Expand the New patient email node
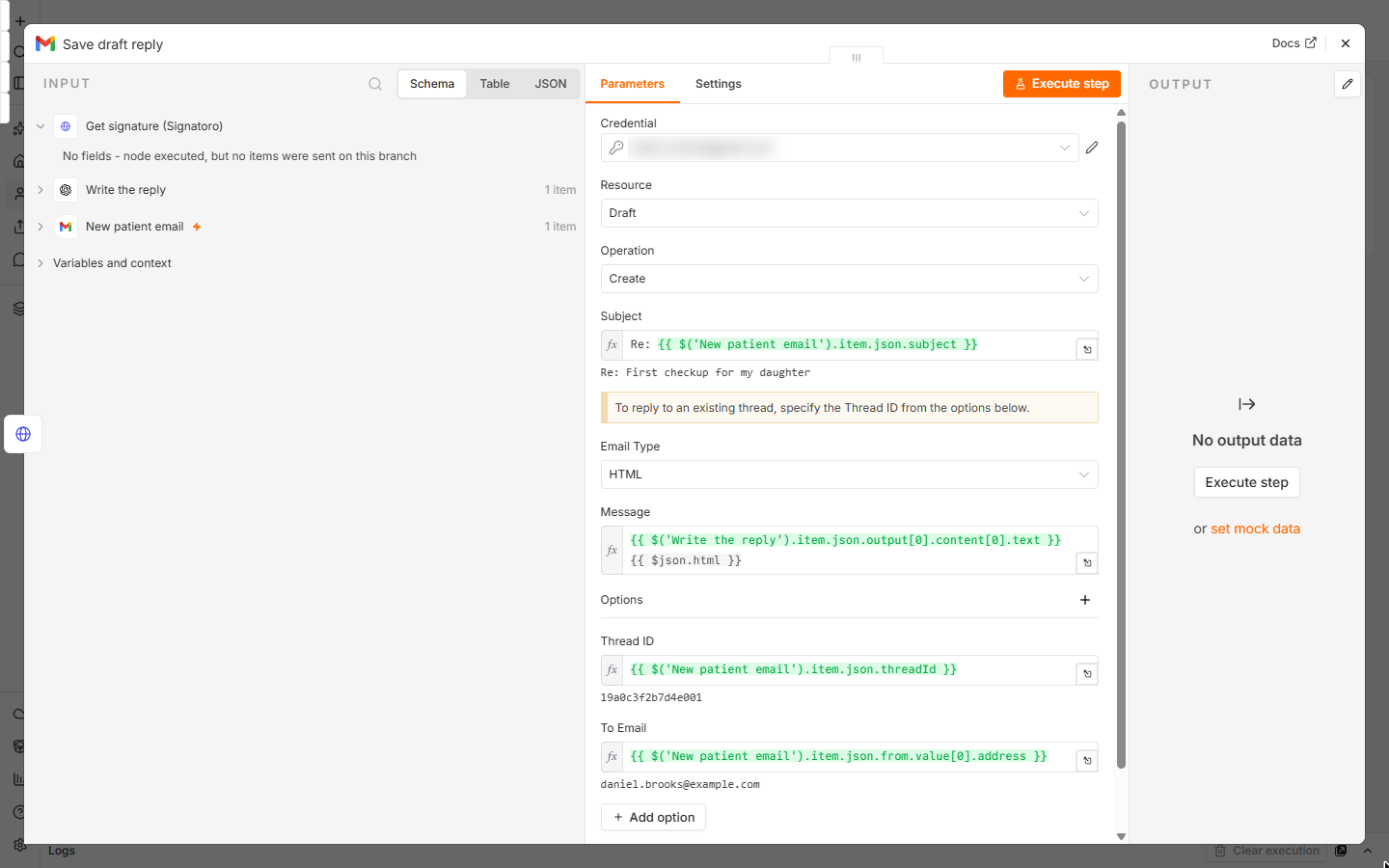This screenshot has width=1389, height=868. point(40,227)
